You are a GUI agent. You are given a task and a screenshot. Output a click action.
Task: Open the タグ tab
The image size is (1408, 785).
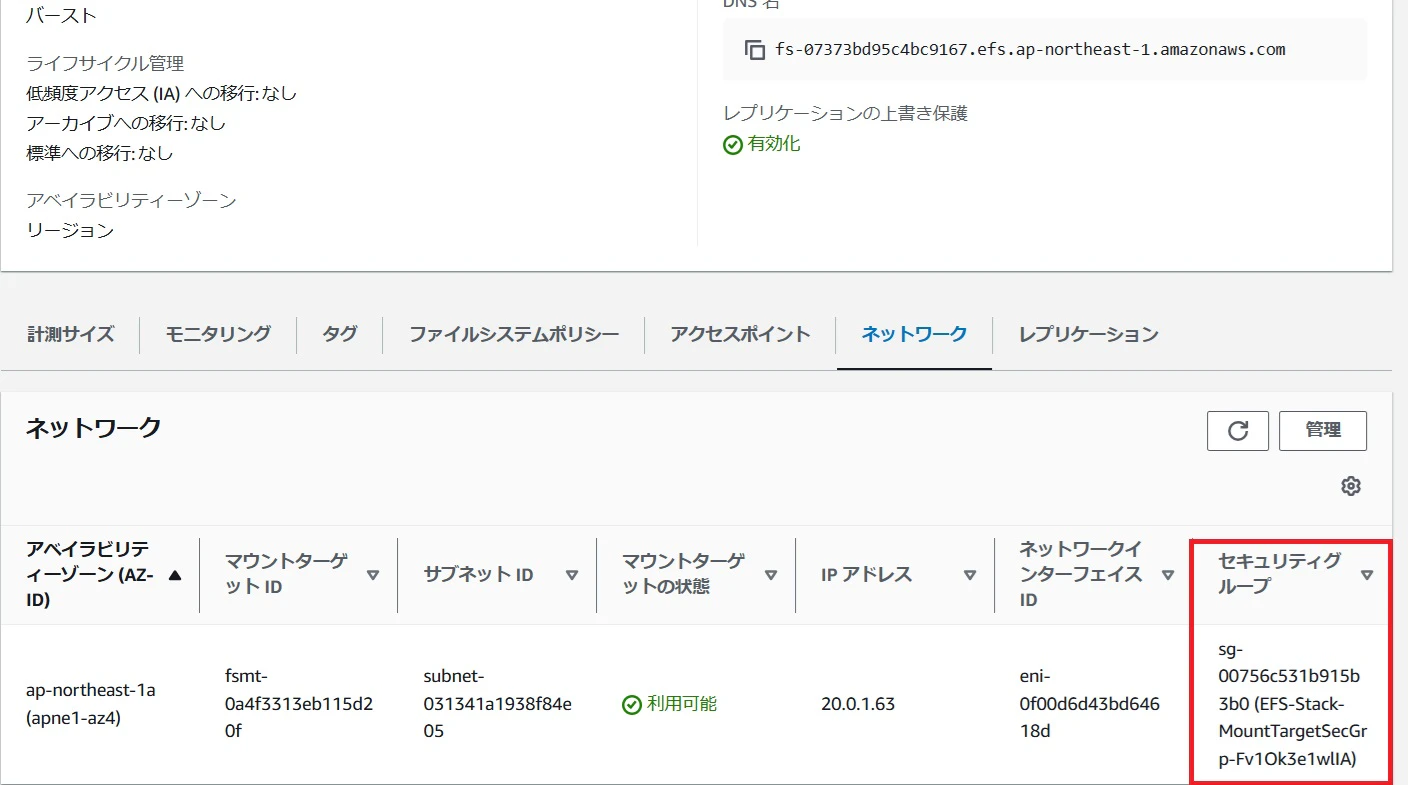point(340,334)
